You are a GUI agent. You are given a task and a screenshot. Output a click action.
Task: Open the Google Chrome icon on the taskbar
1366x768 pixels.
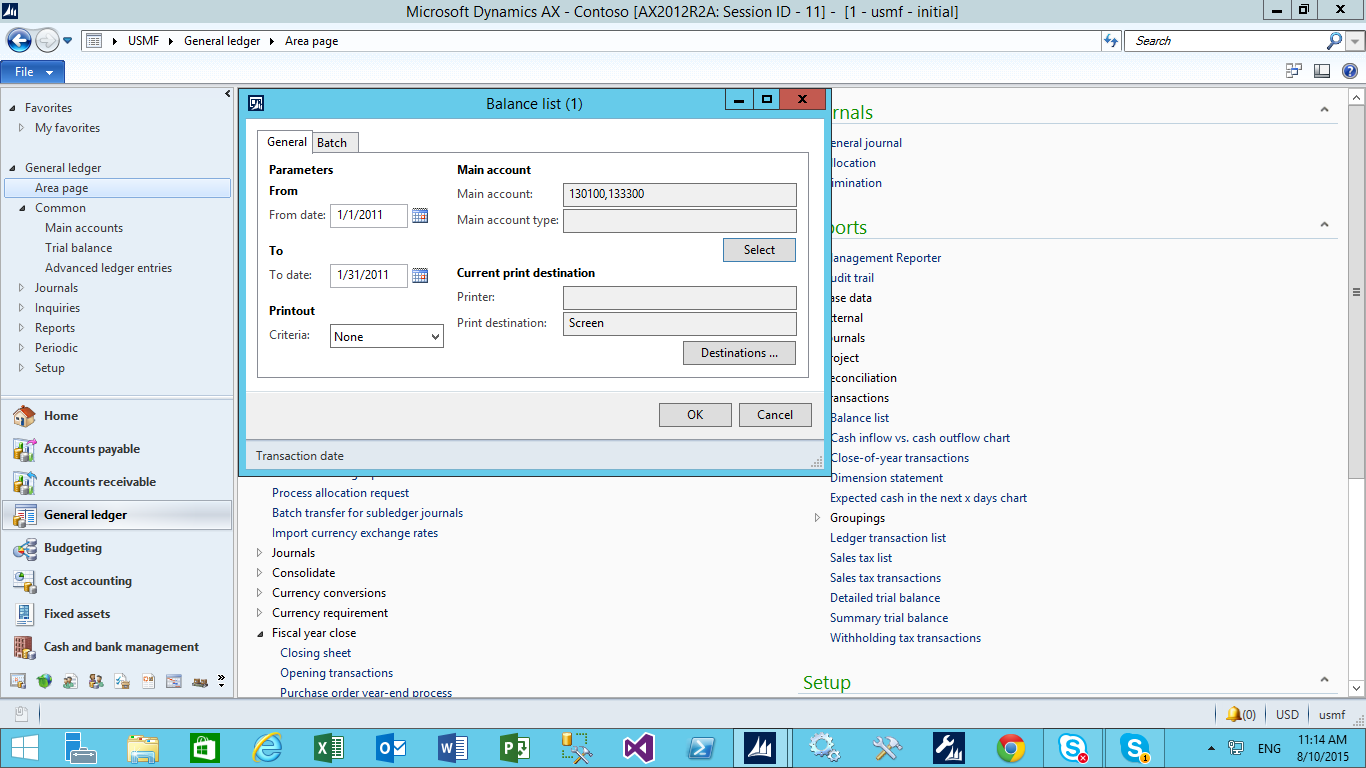(1011, 747)
